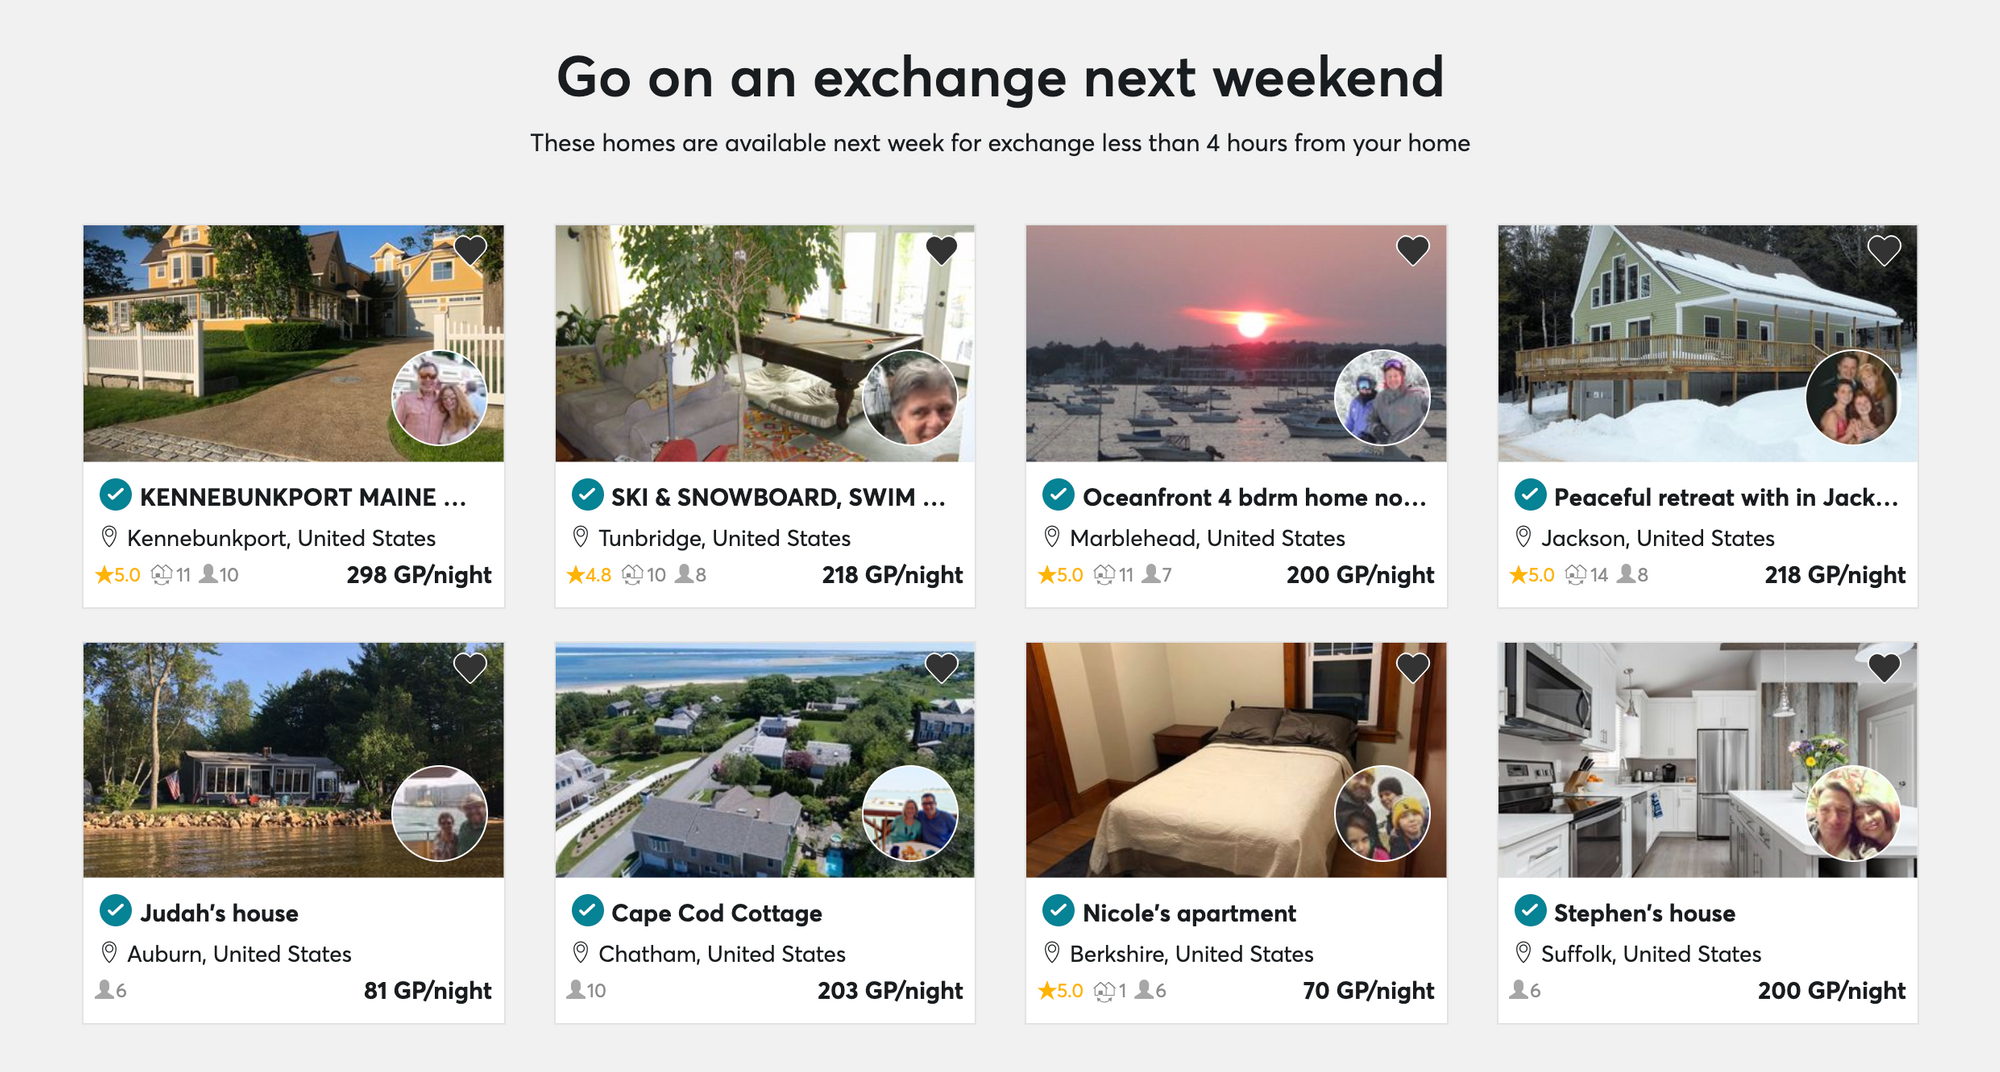
Task: Heart Nicole's apartment listing
Action: [x=1412, y=667]
